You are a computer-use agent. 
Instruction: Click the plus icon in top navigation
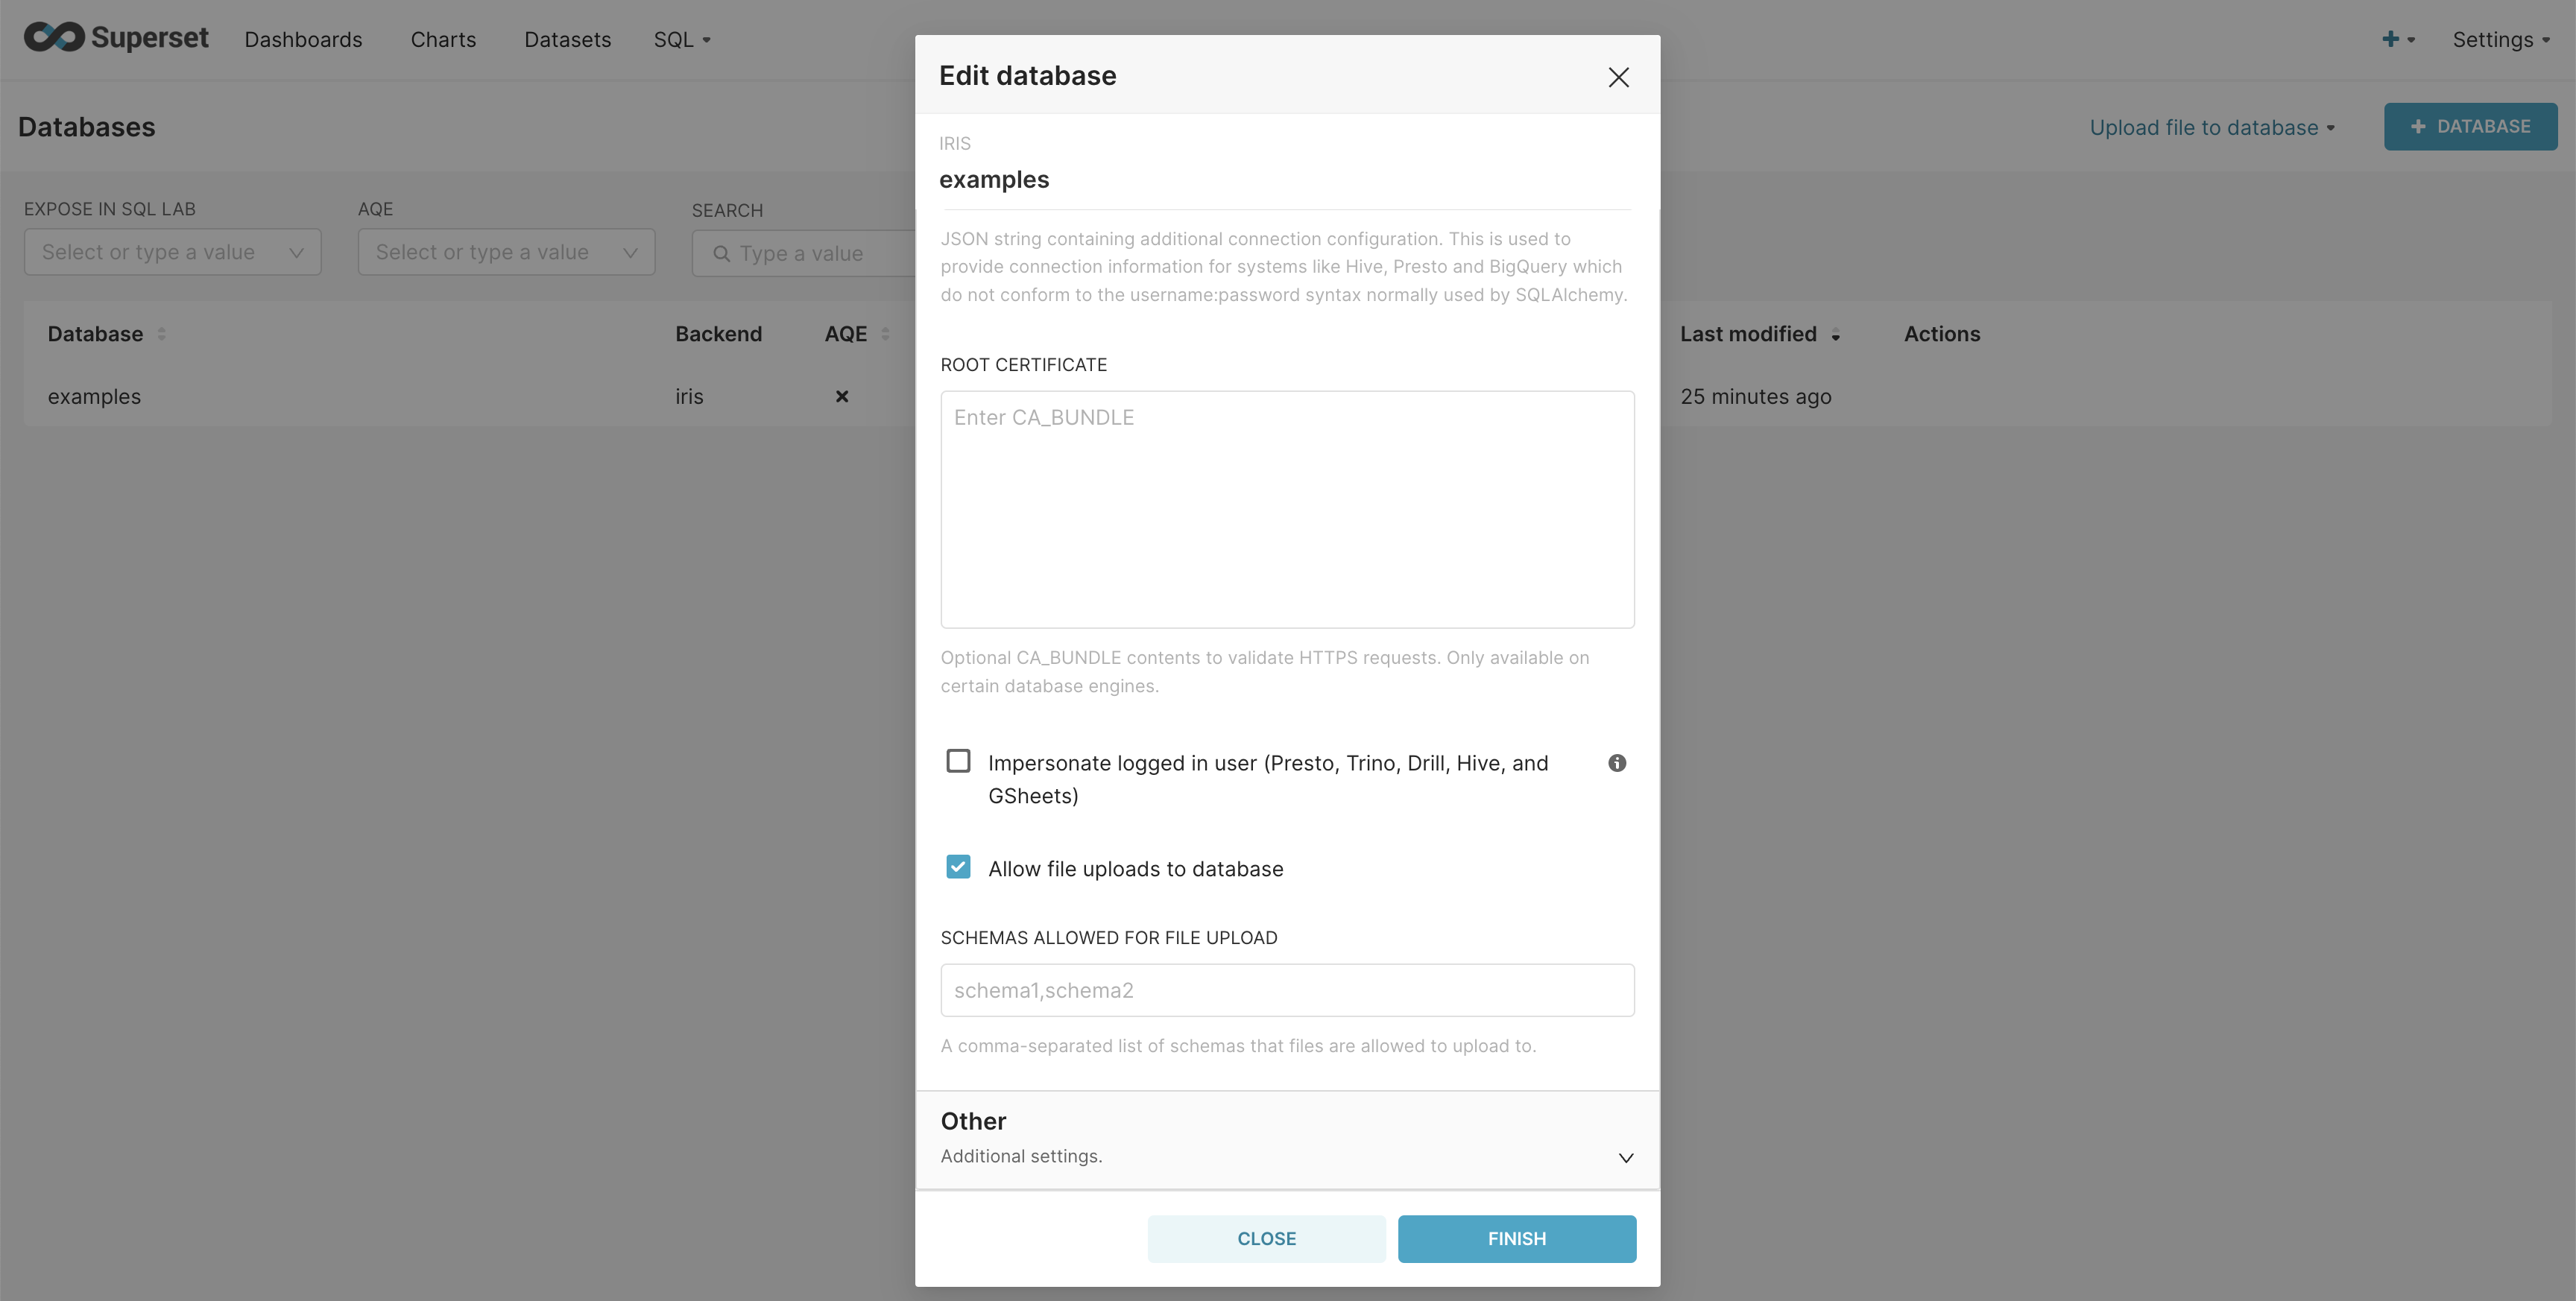(2391, 39)
